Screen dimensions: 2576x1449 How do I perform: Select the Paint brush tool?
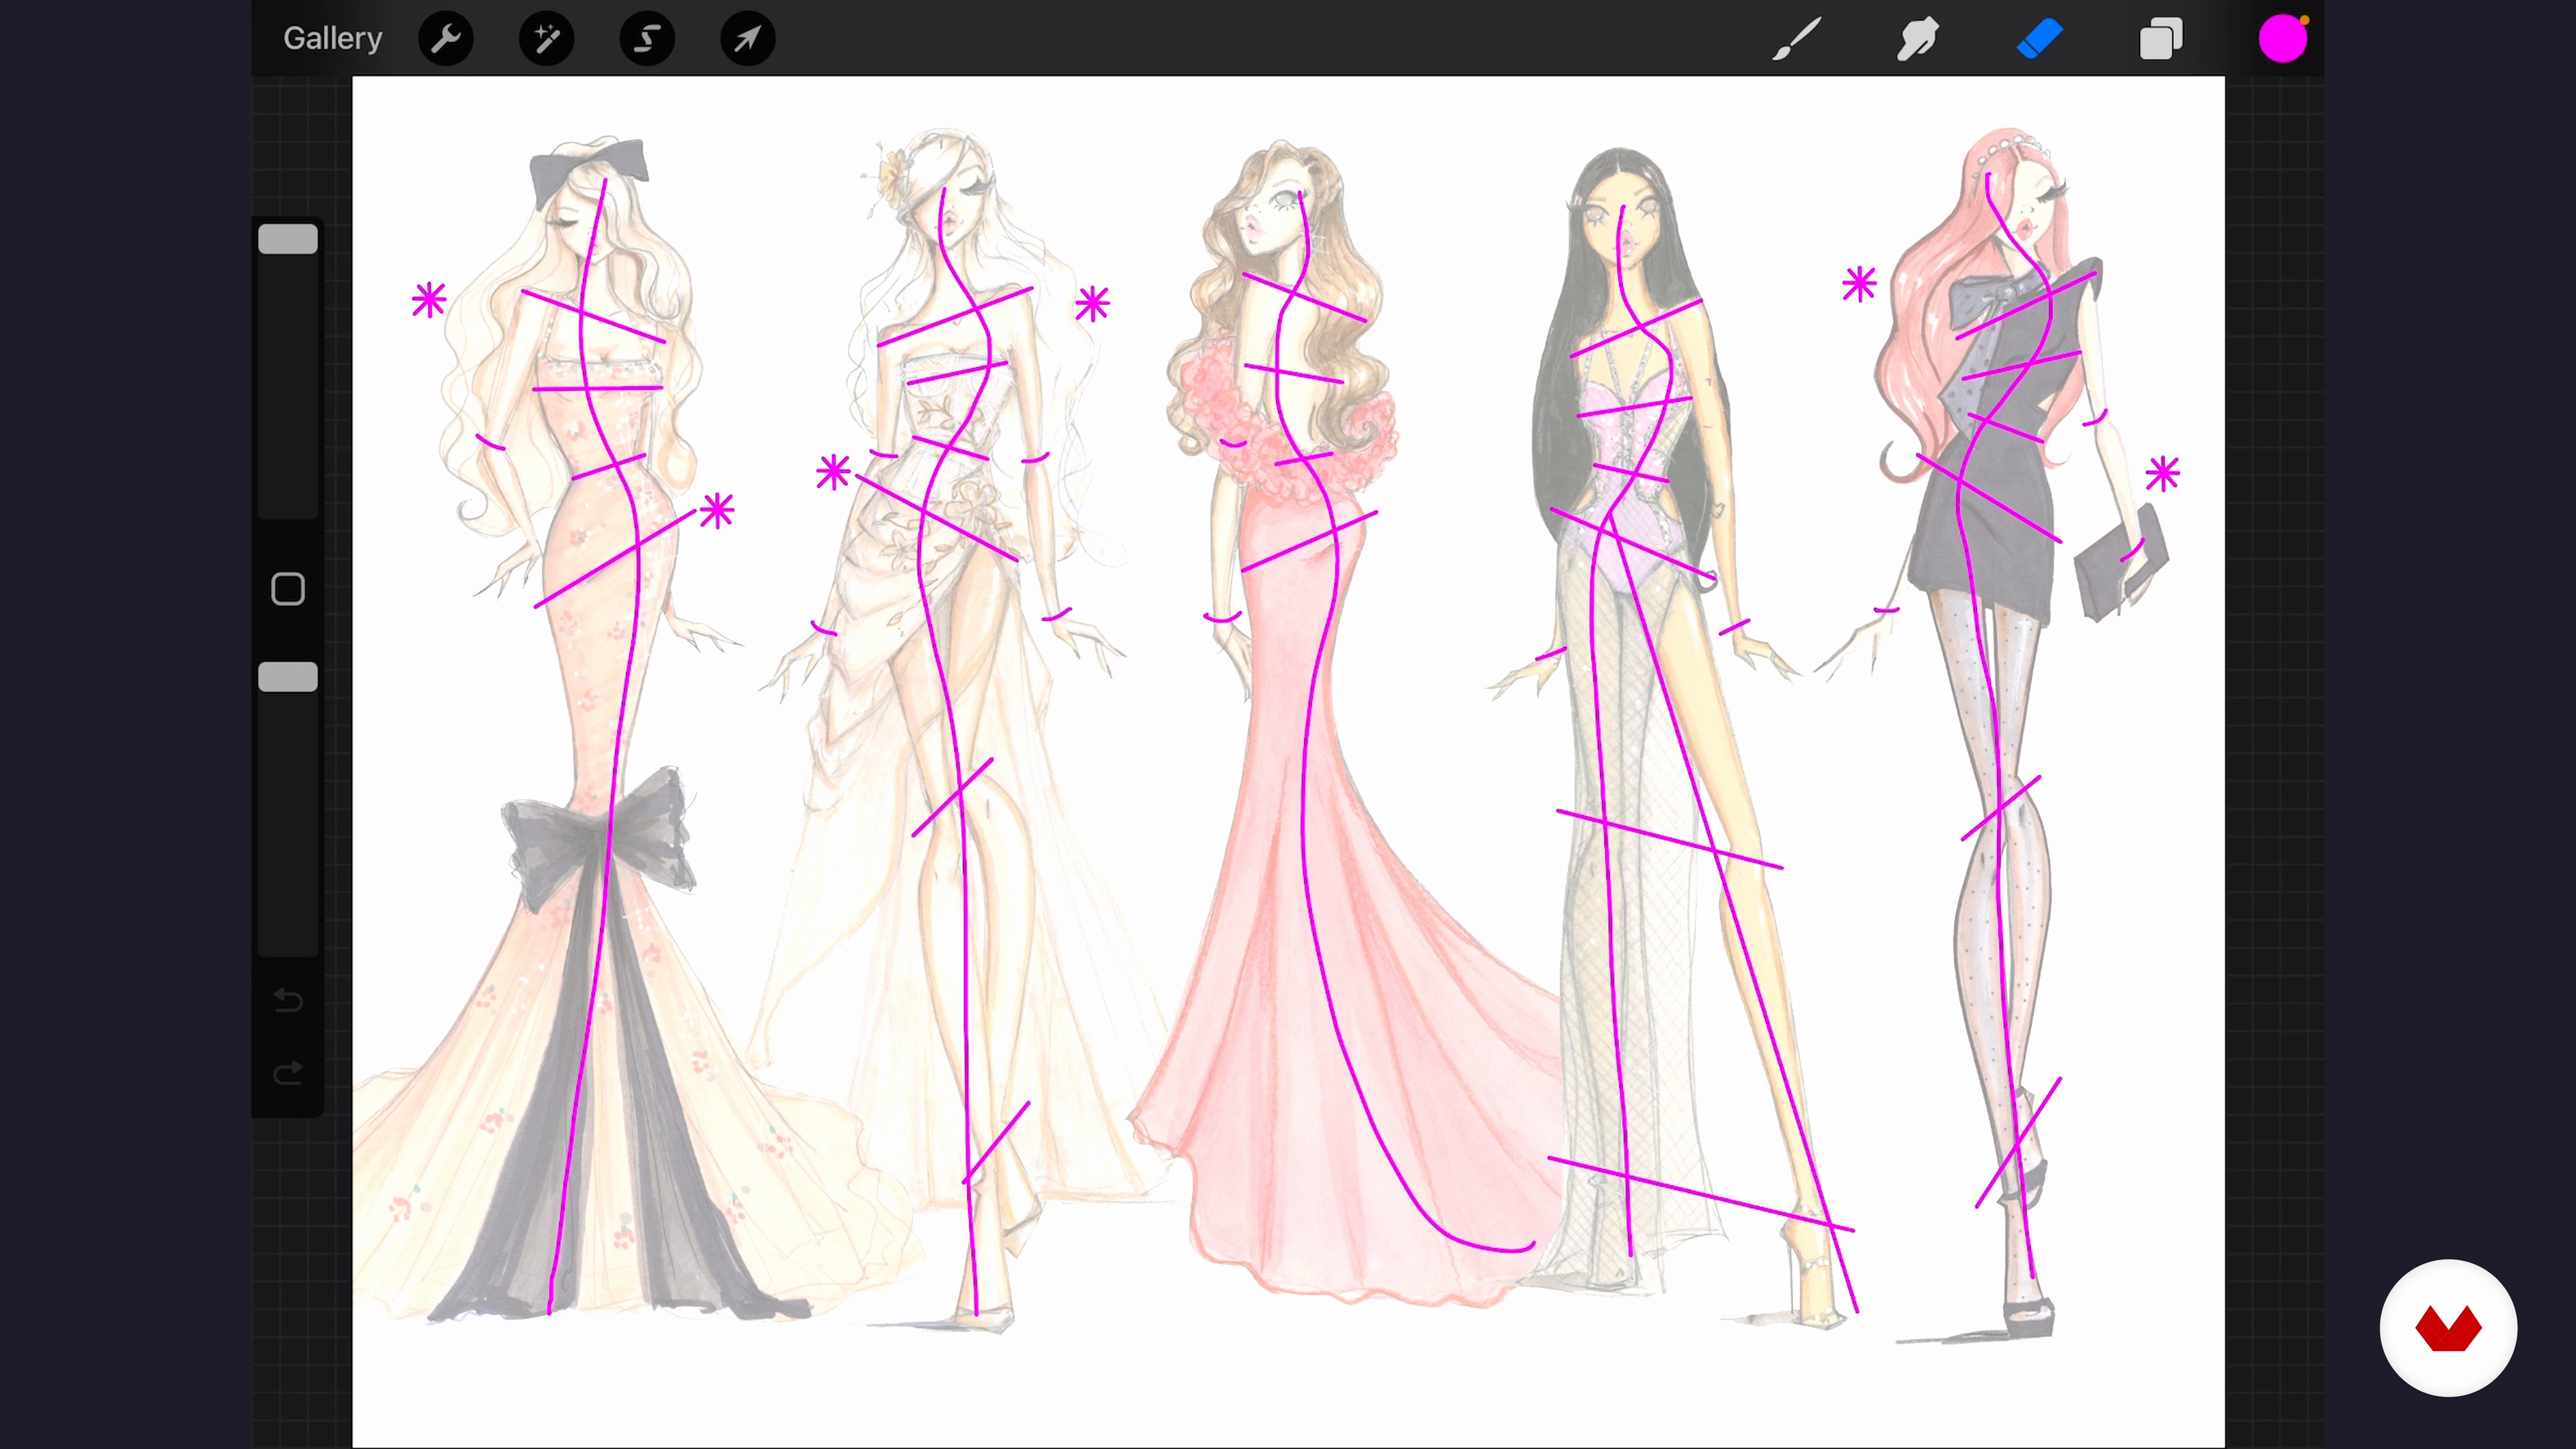(1797, 39)
